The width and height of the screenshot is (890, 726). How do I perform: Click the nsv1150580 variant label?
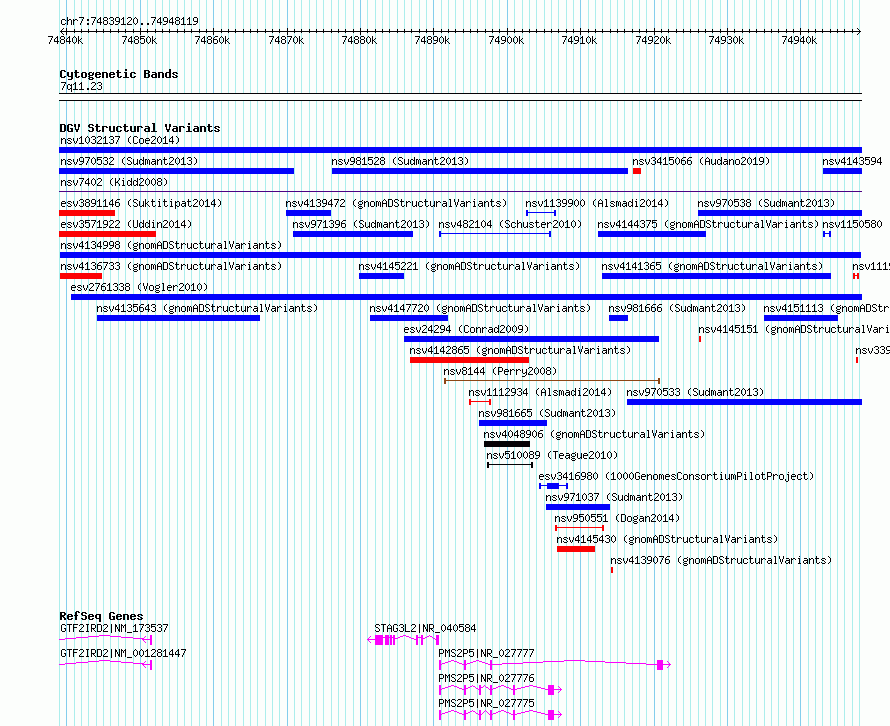[x=853, y=224]
